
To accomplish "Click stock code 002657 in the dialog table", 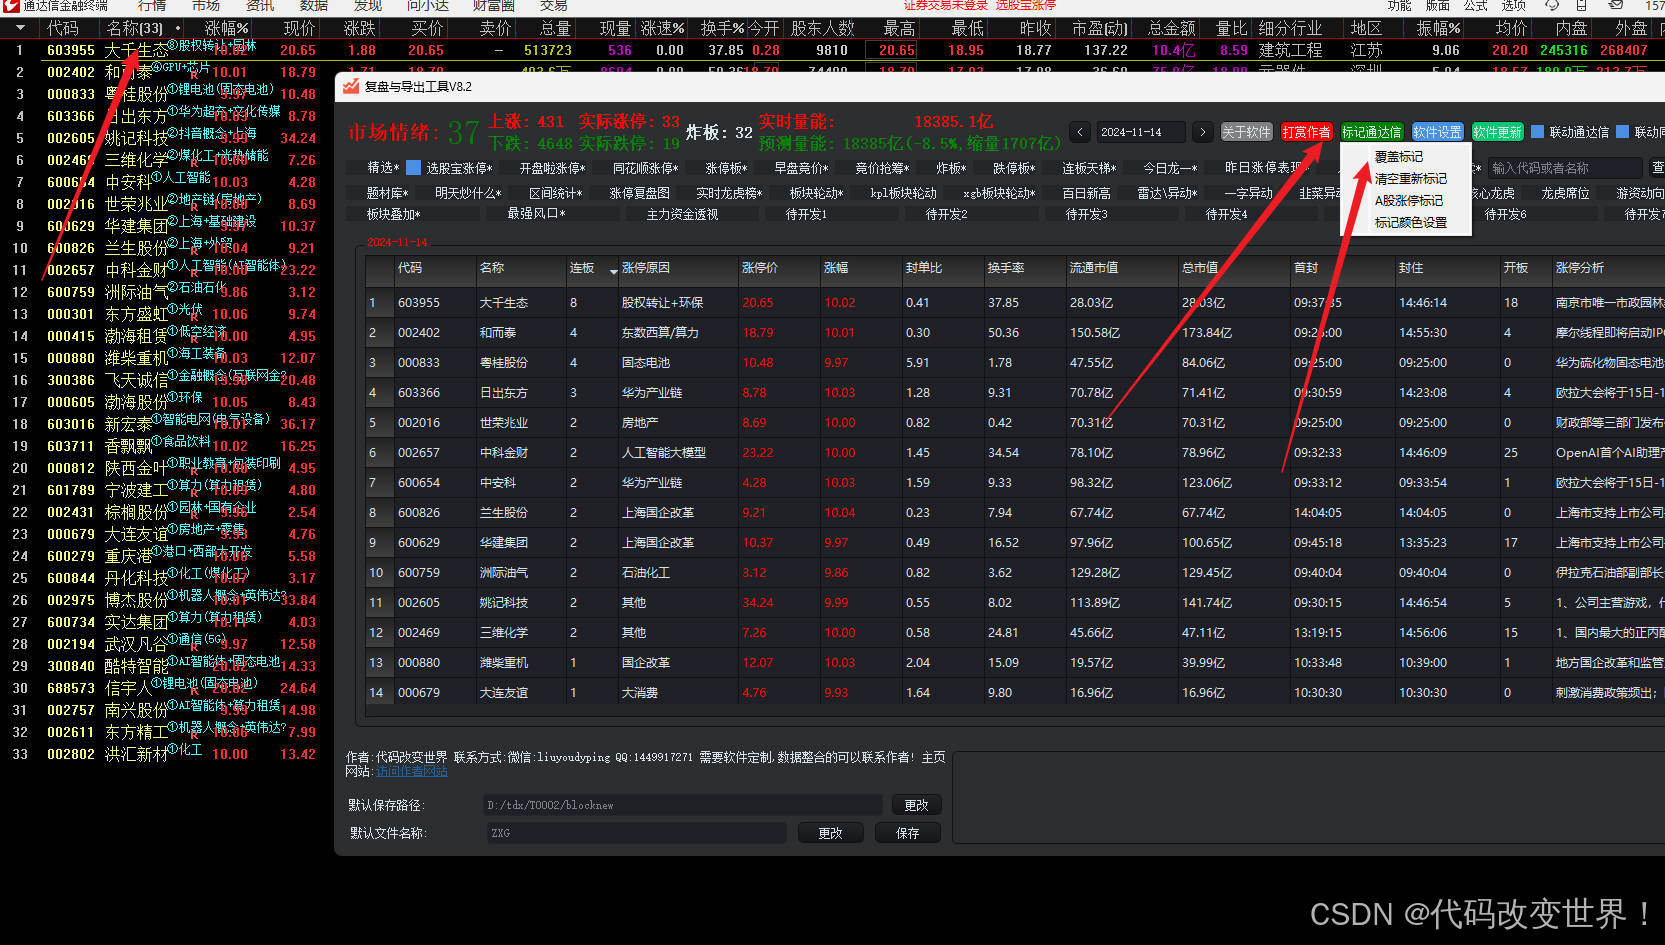I will (419, 453).
